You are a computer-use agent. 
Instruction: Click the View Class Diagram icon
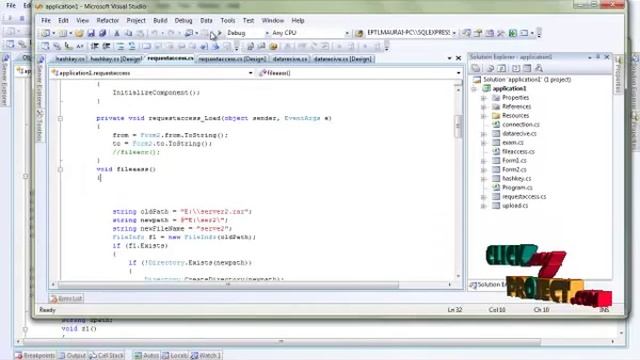[539, 68]
